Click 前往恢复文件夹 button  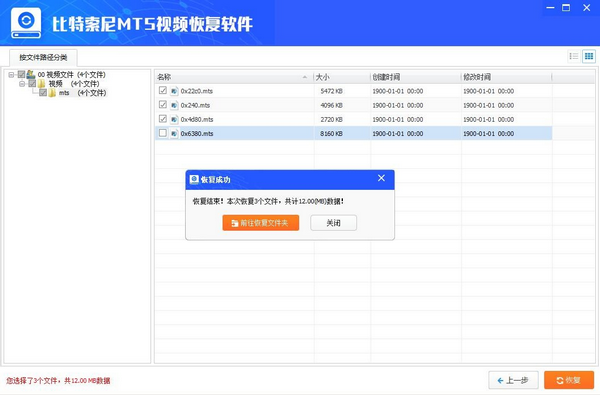point(261,223)
